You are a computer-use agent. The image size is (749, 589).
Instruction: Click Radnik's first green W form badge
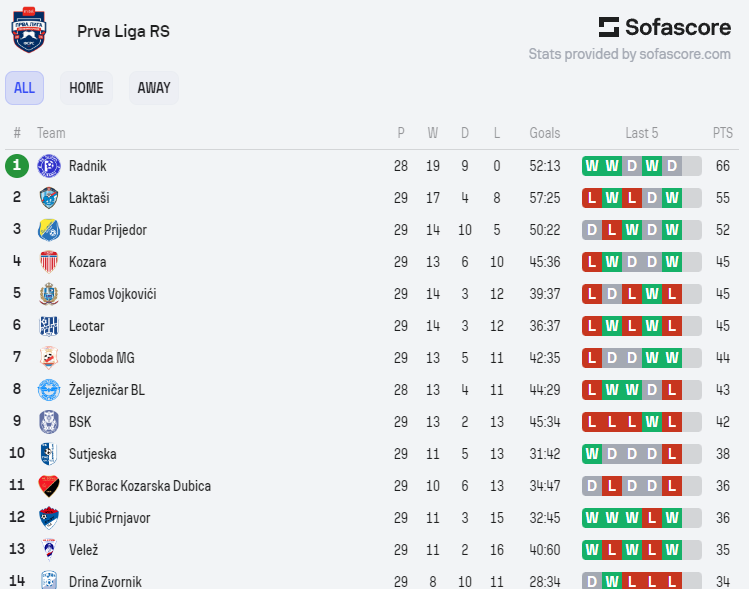[x=592, y=166]
